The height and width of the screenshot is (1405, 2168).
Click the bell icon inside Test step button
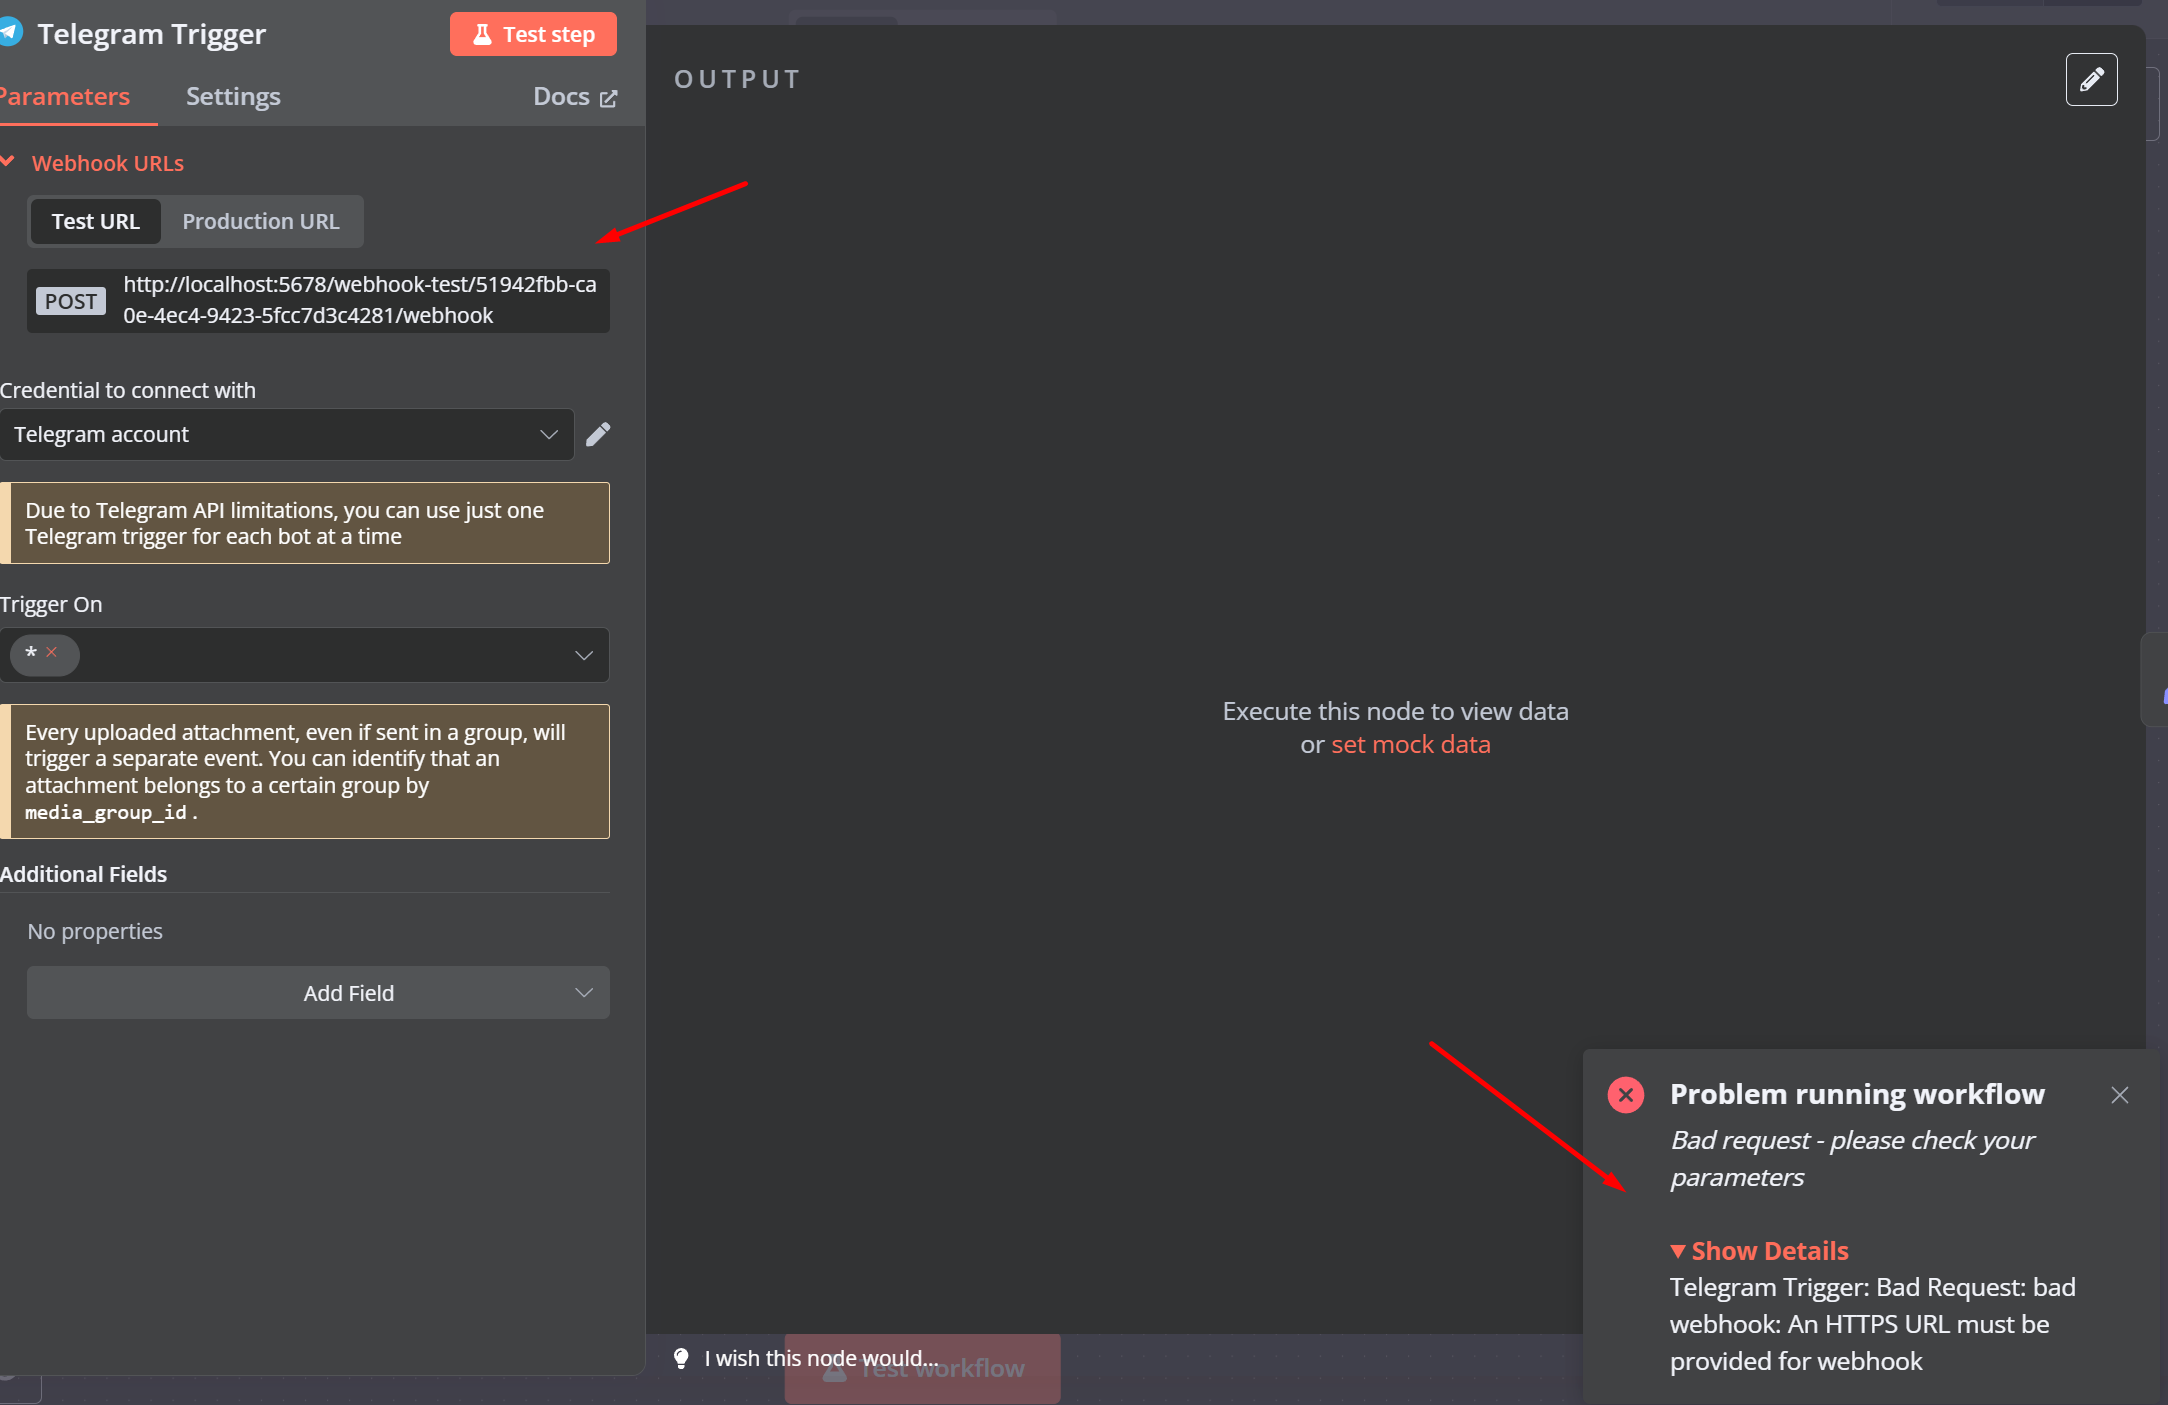[x=483, y=33]
